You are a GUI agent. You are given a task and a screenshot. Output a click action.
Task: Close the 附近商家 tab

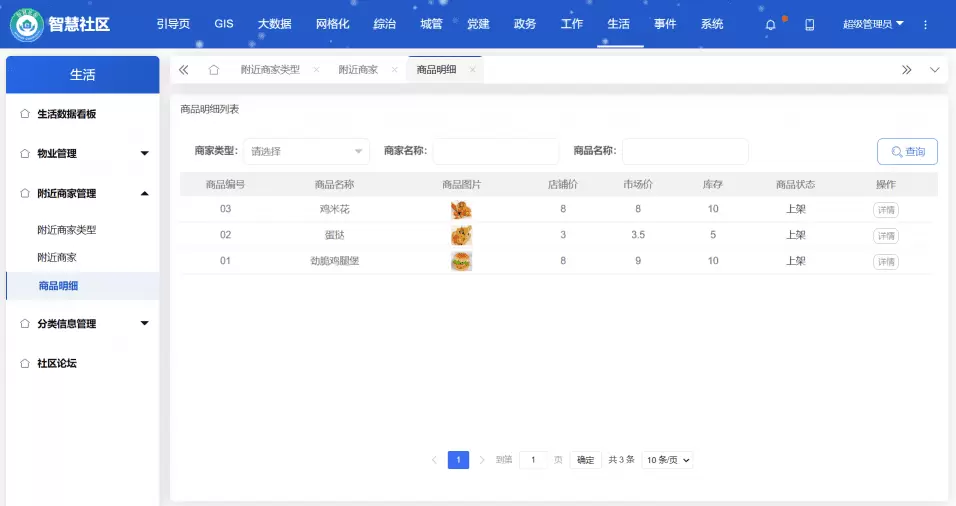[394, 70]
